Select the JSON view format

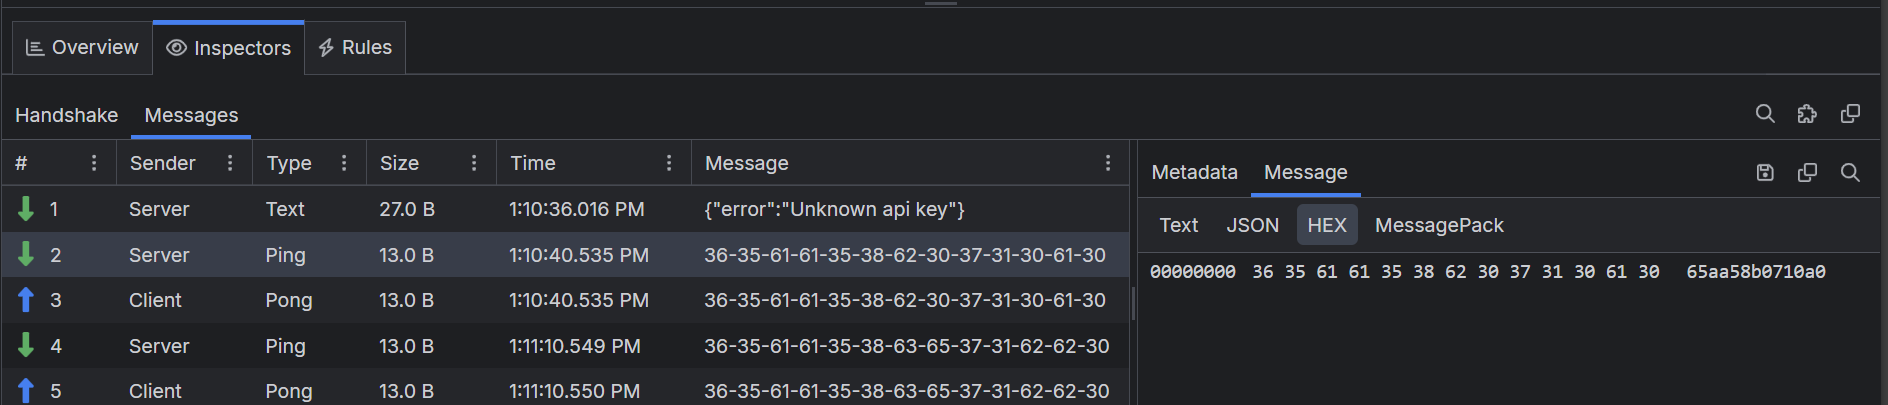pos(1252,226)
